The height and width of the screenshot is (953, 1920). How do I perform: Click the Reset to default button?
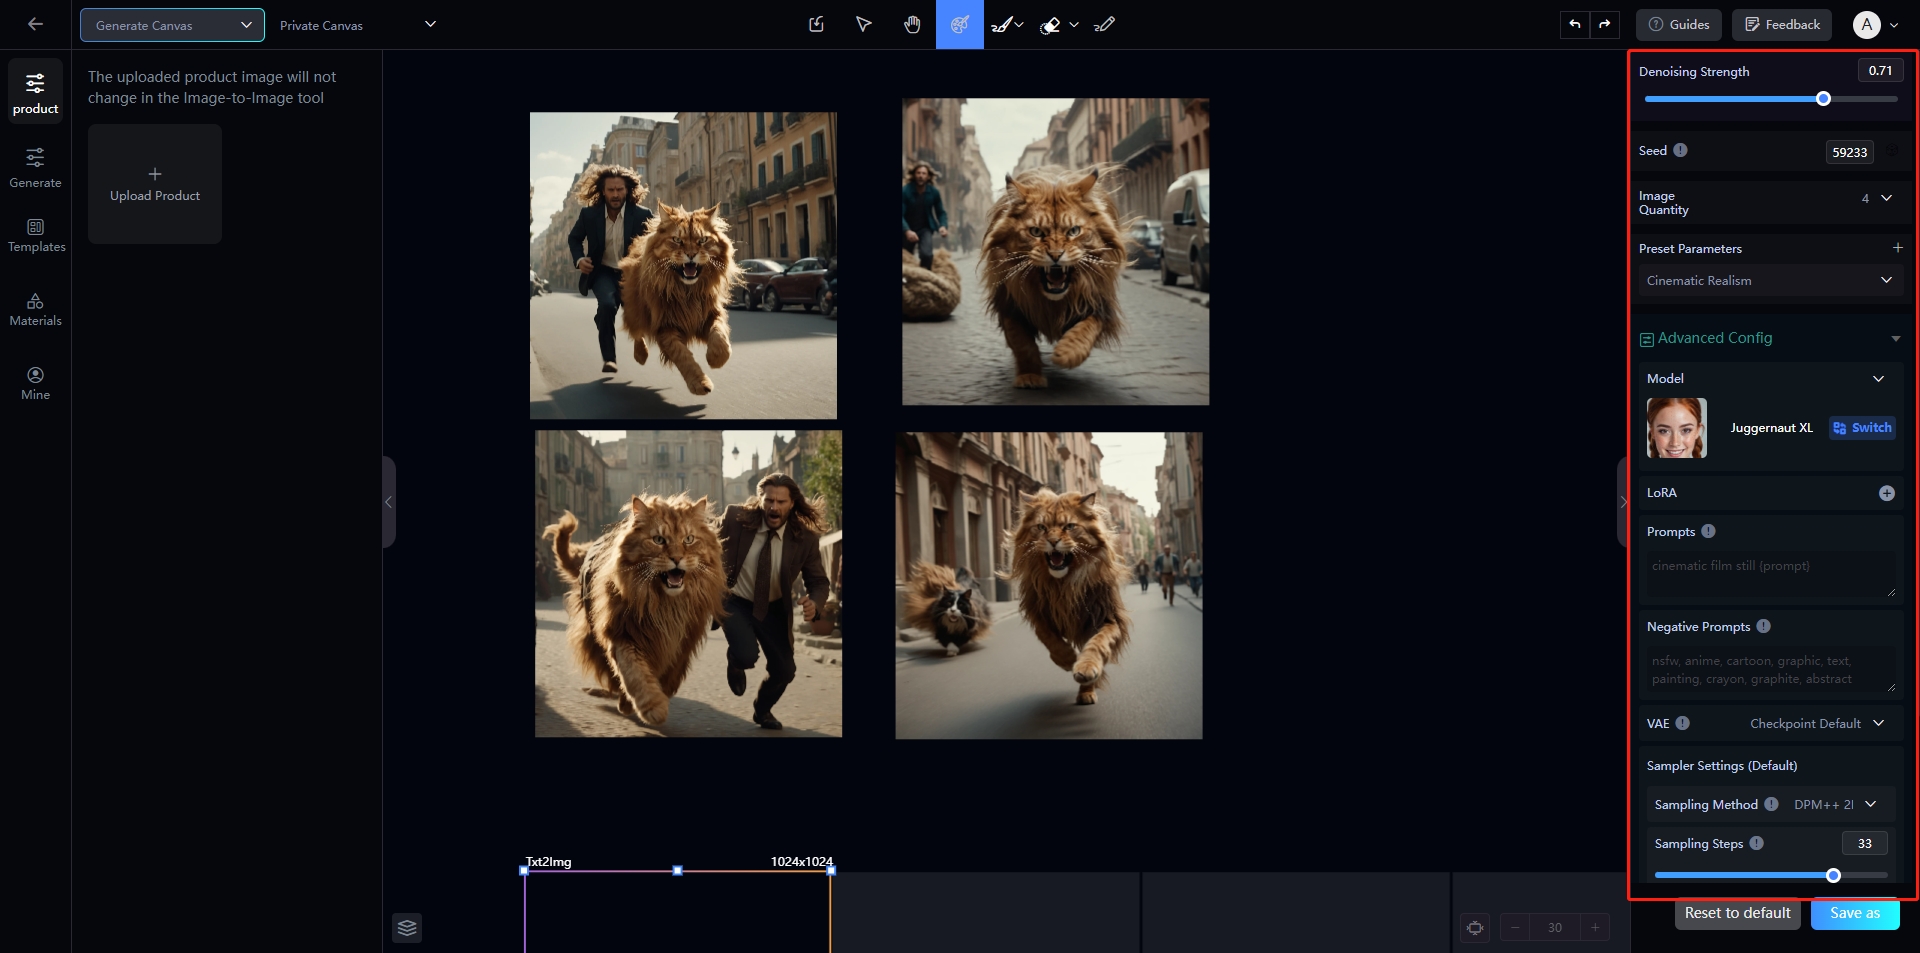1737,913
